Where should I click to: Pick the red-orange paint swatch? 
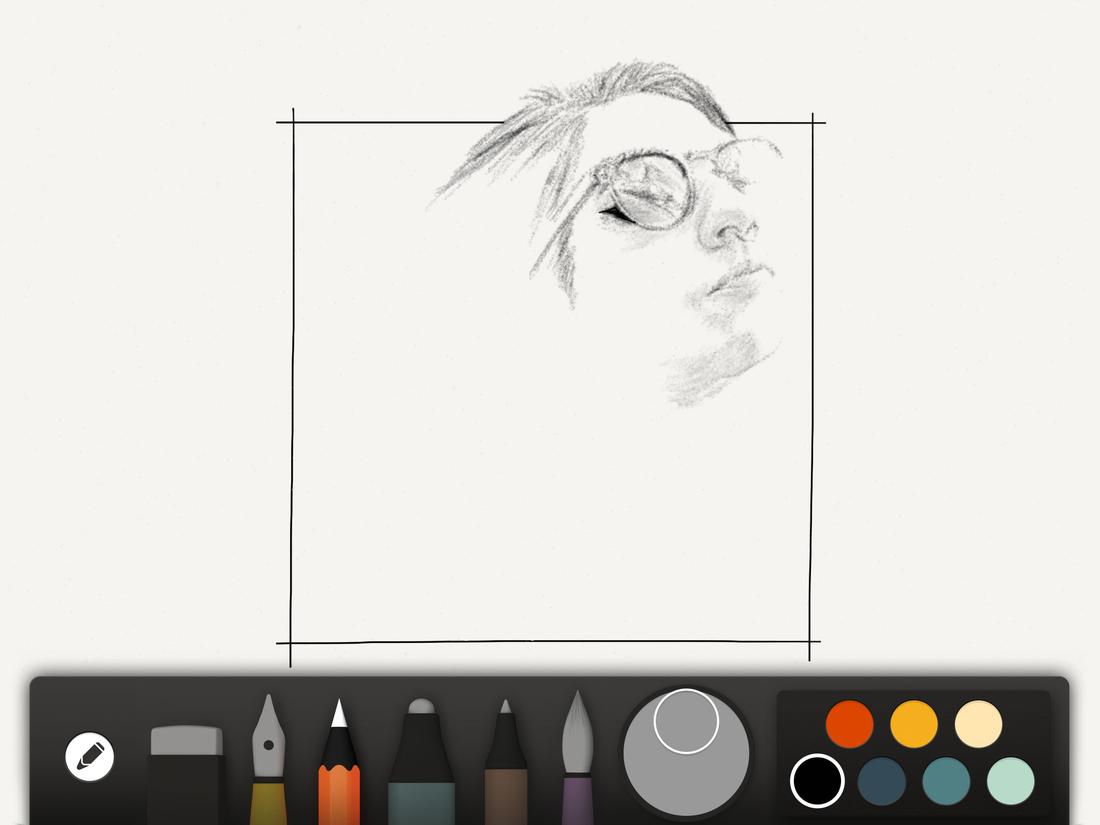pyautogui.click(x=848, y=722)
